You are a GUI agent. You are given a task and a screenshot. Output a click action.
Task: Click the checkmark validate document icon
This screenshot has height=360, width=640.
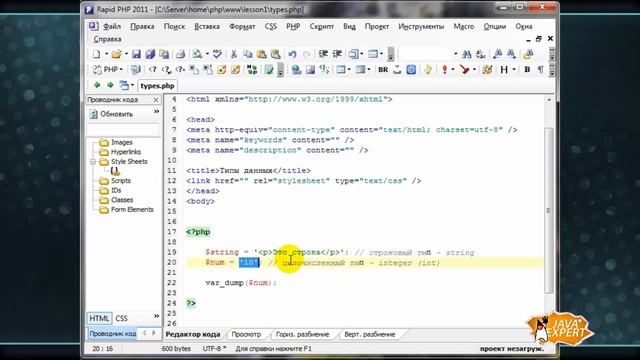click(269, 70)
